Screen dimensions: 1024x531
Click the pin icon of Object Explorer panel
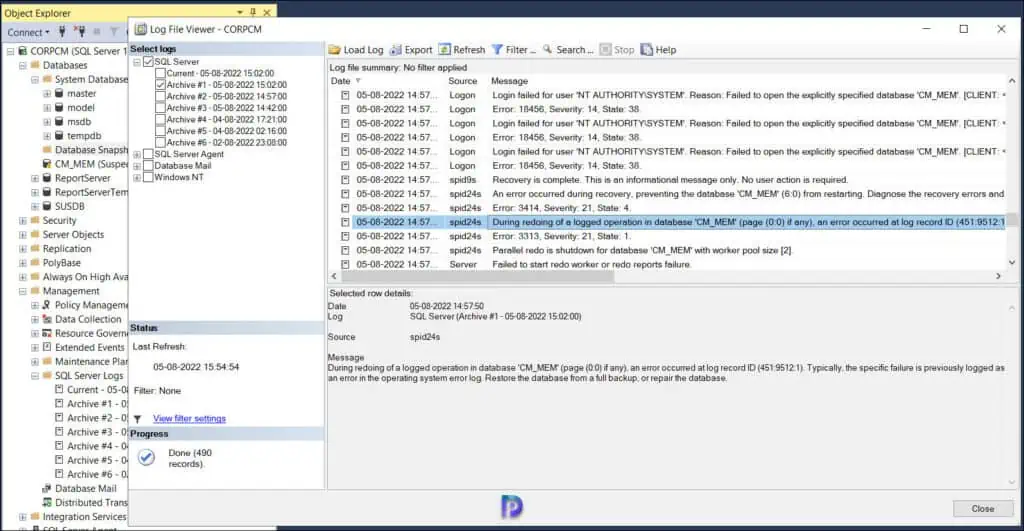click(253, 12)
